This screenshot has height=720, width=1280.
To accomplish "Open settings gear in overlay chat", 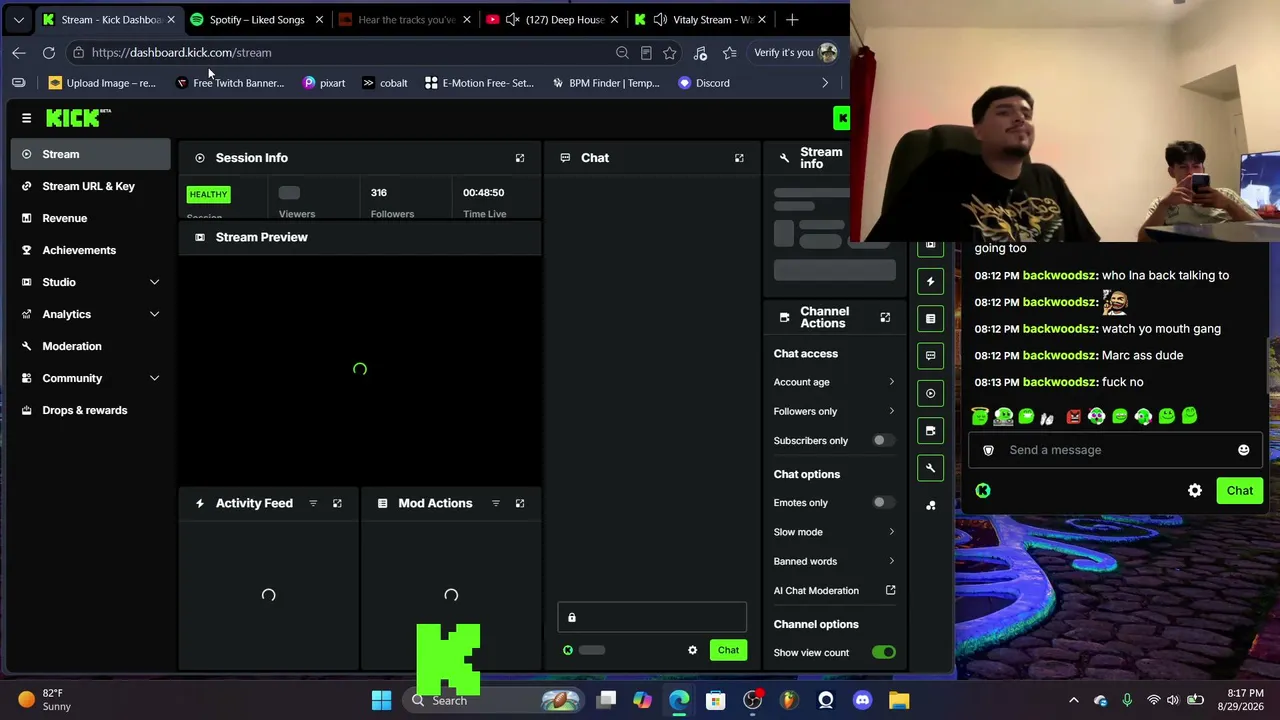I will click(x=1195, y=491).
